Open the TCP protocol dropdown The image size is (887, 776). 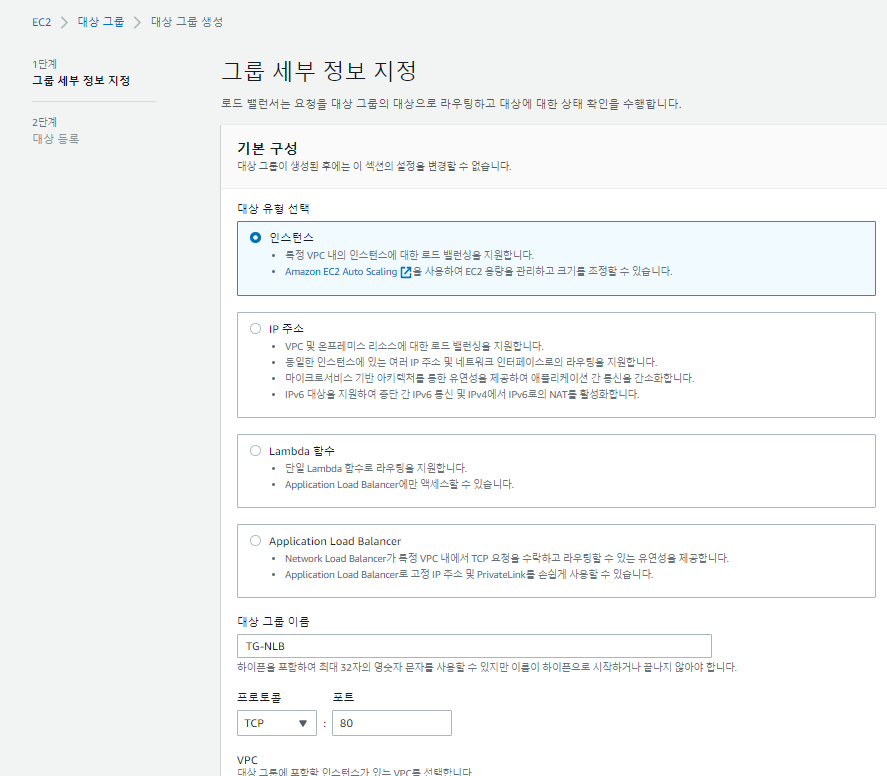[277, 723]
